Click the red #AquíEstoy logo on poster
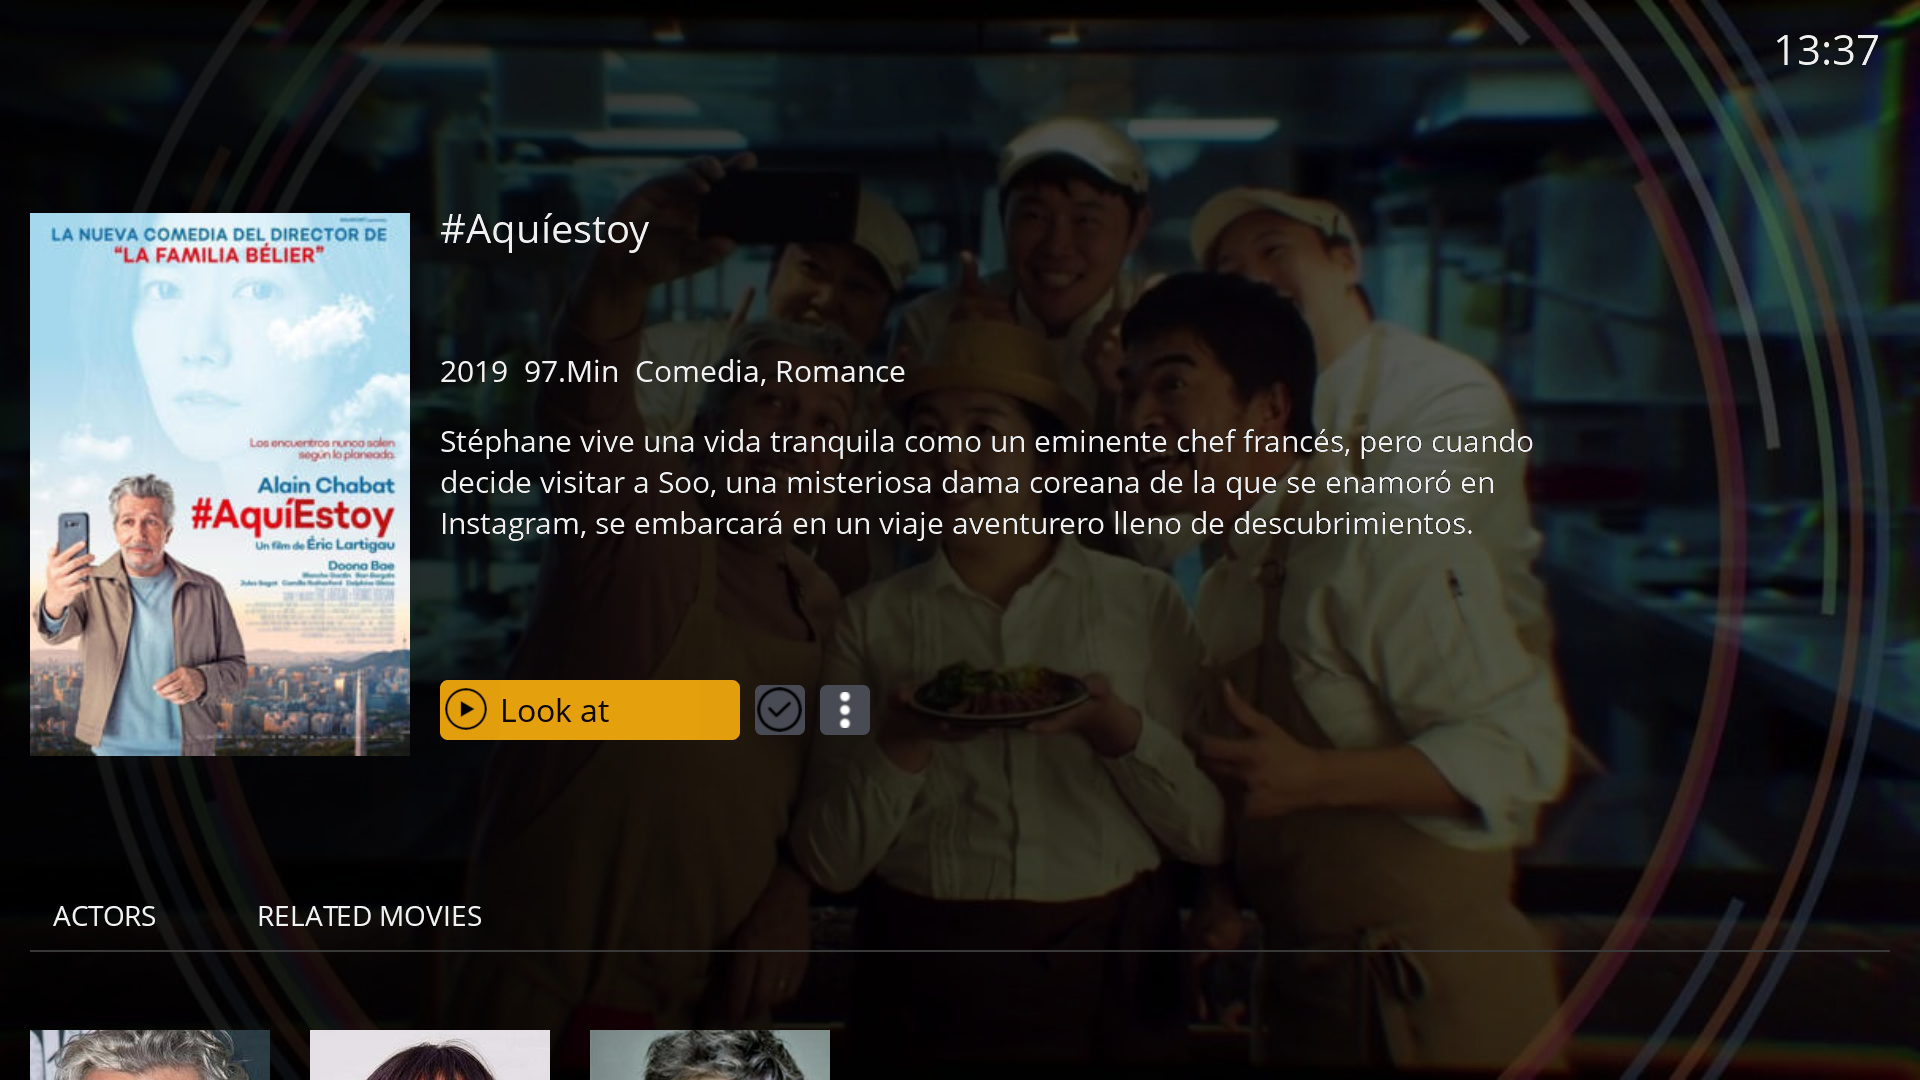 [x=293, y=516]
